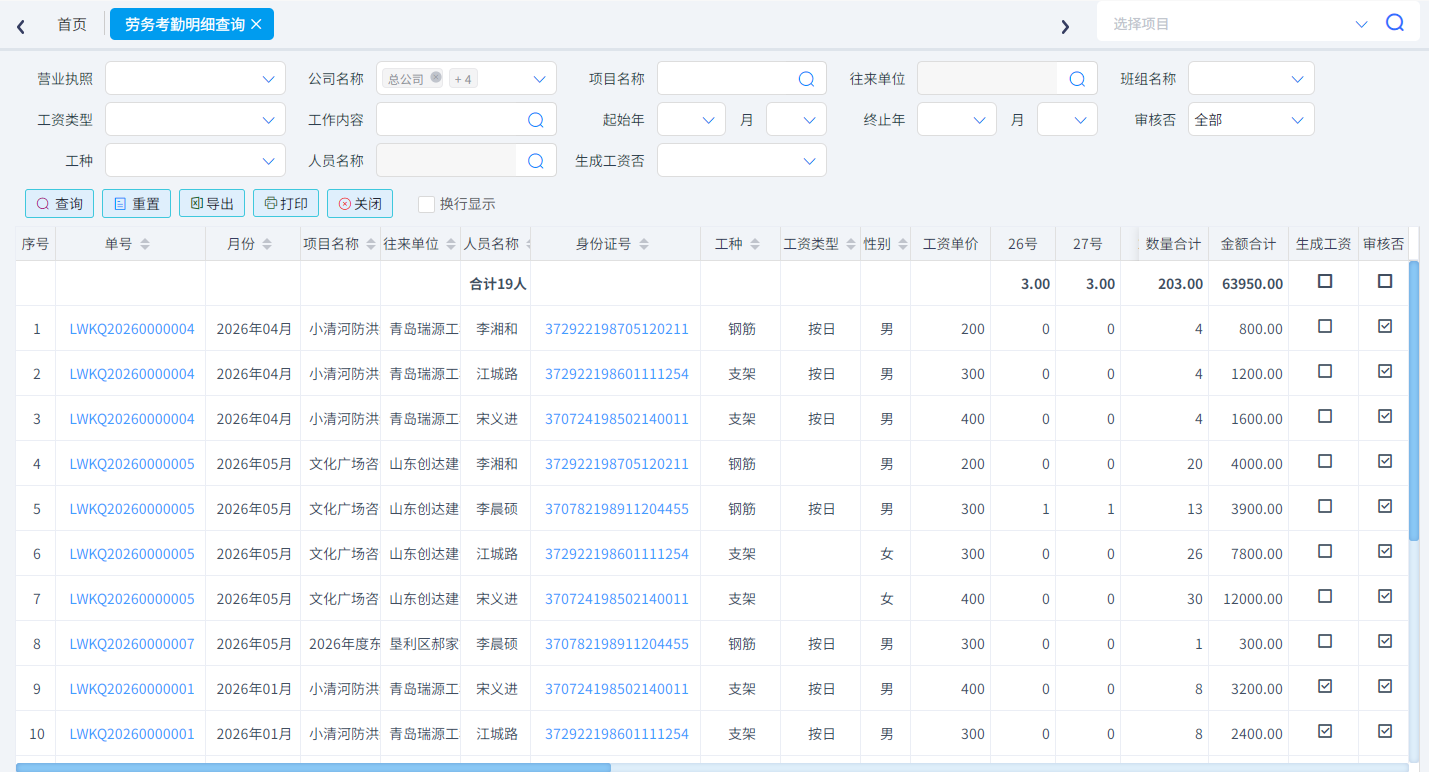Open the 起始年 year dropdown
The width and height of the screenshot is (1429, 772).
[691, 120]
